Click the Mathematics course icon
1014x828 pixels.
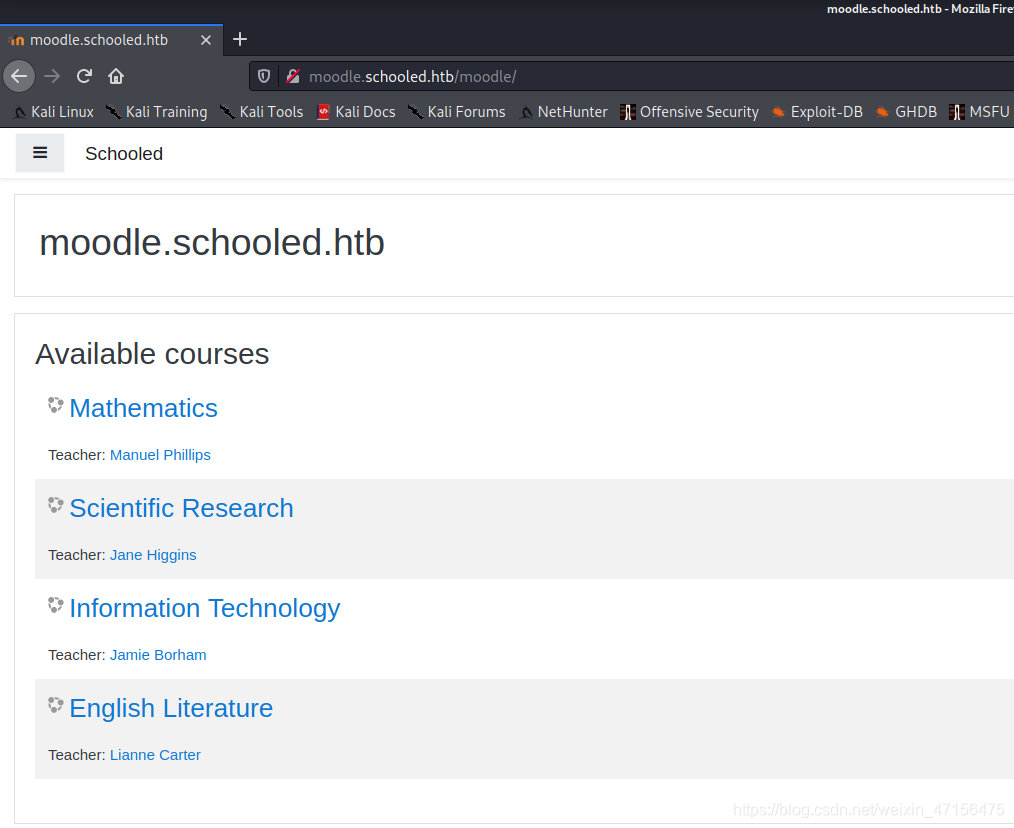56,406
